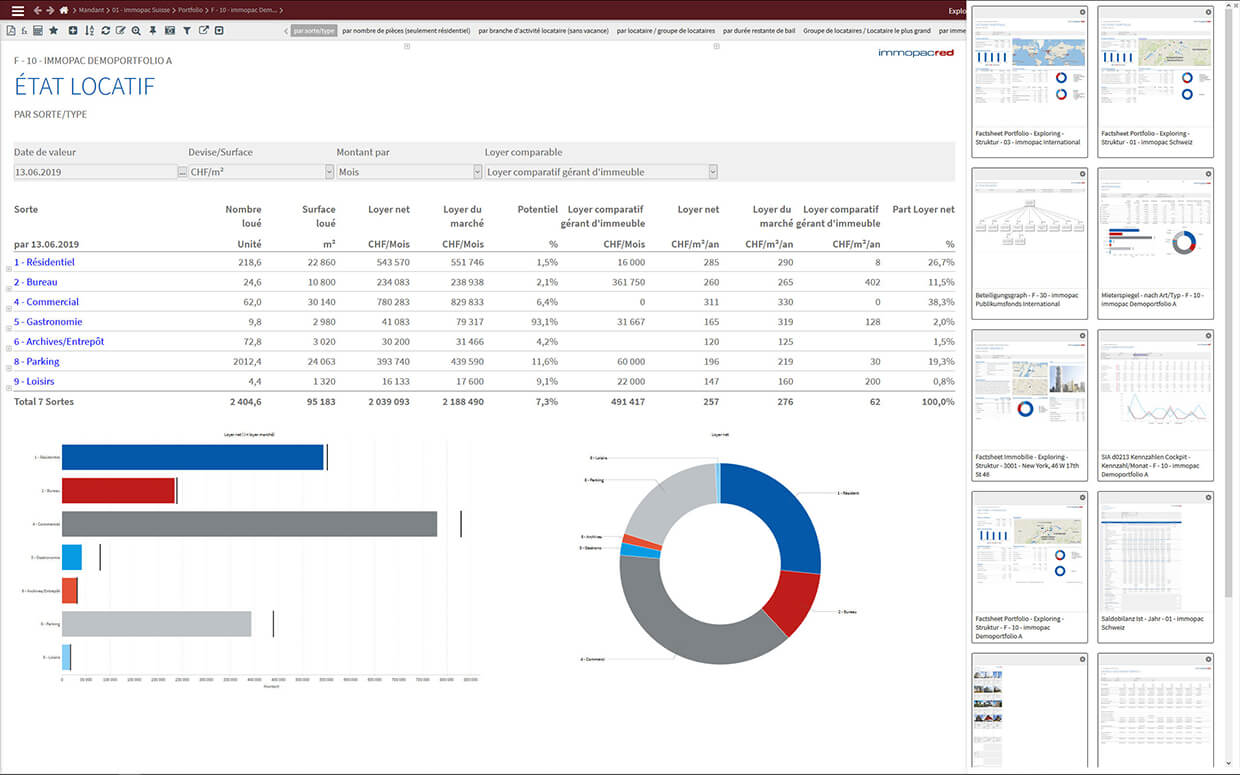Image resolution: width=1240 pixels, height=775 pixels.
Task: Open the hamburger main menu
Action: pyautogui.click(x=17, y=11)
